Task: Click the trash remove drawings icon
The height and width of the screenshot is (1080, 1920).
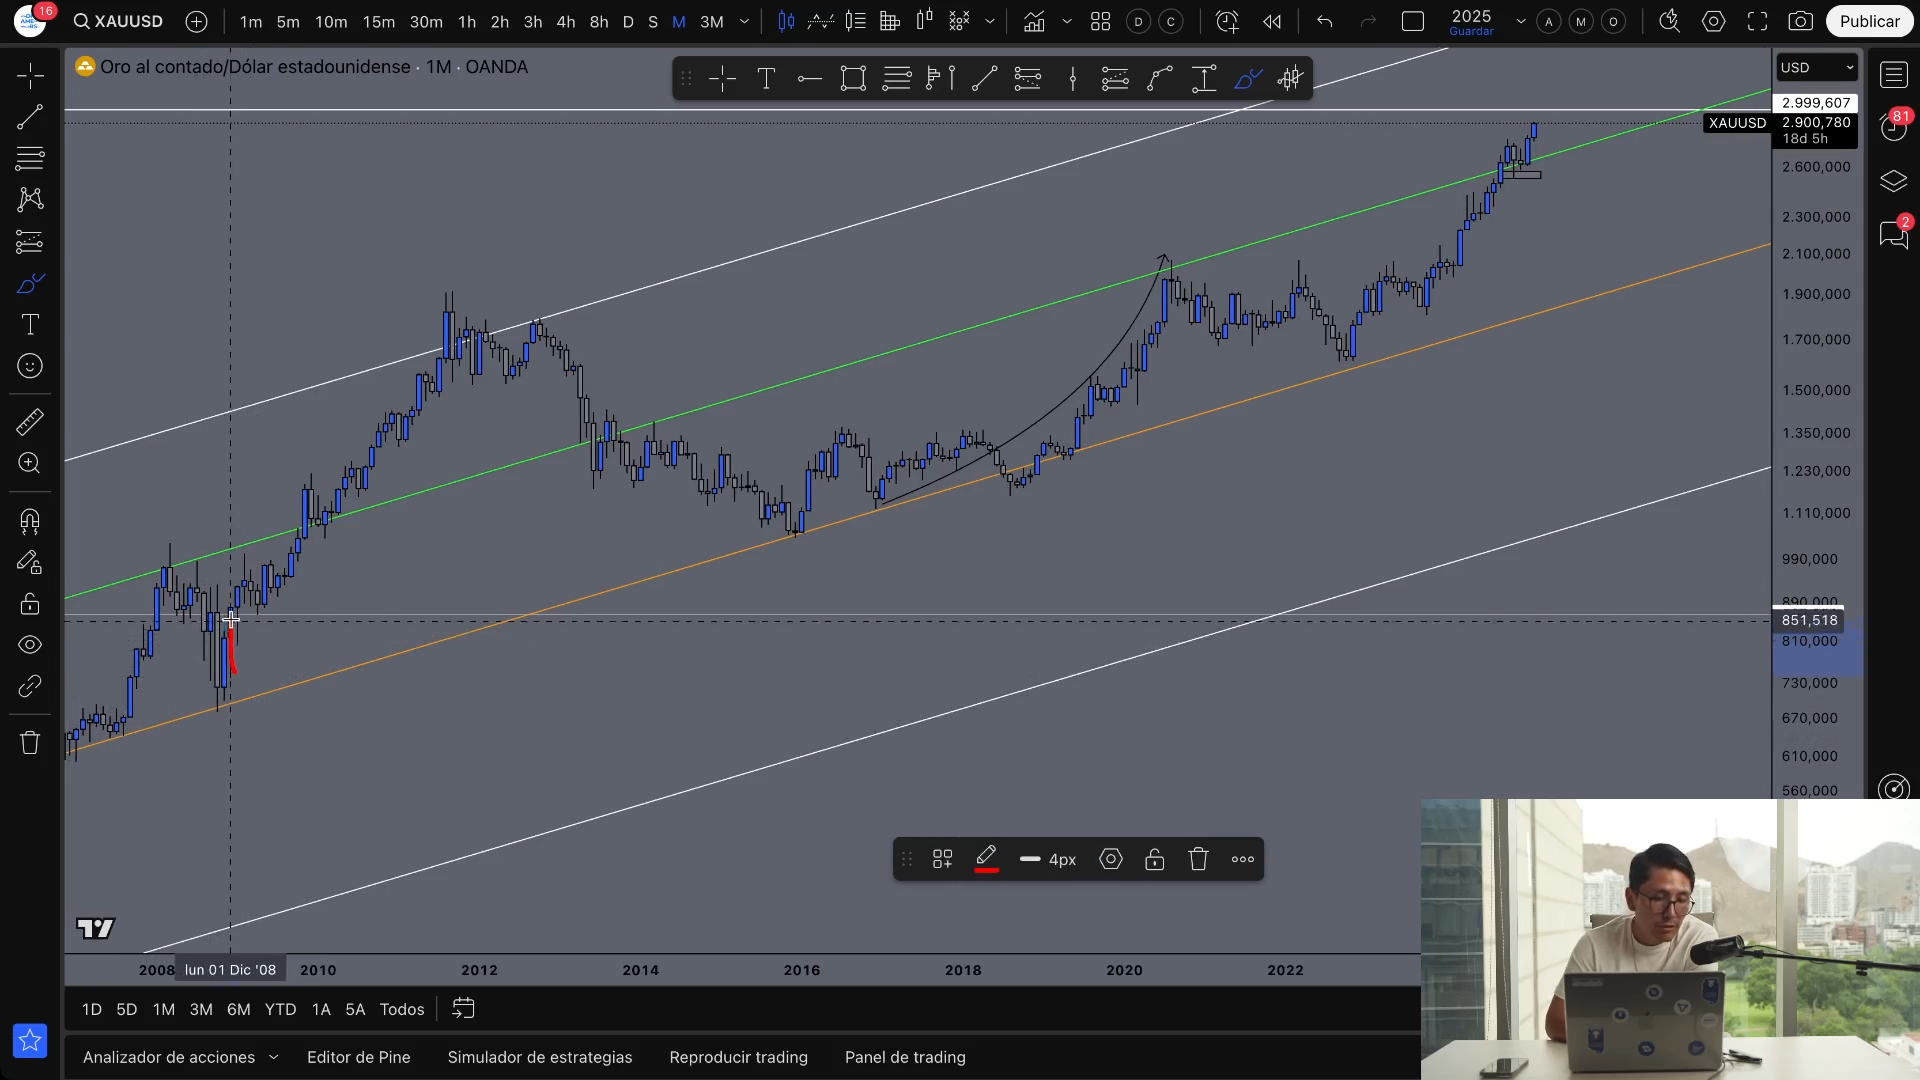Action: pyautogui.click(x=30, y=743)
